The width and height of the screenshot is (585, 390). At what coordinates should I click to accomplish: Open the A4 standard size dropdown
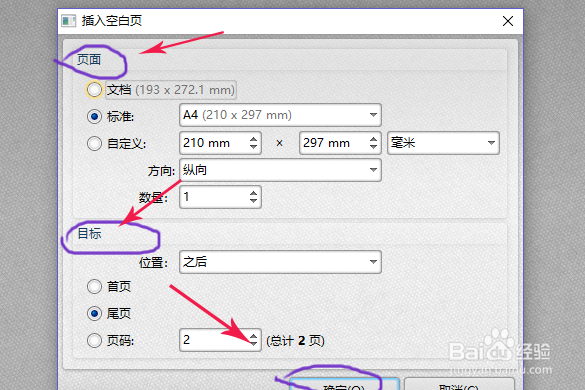click(280, 115)
